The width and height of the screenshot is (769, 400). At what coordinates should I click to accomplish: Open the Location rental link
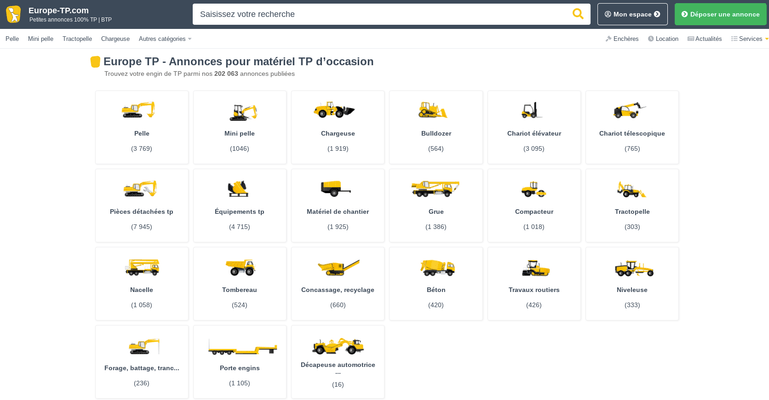click(662, 39)
